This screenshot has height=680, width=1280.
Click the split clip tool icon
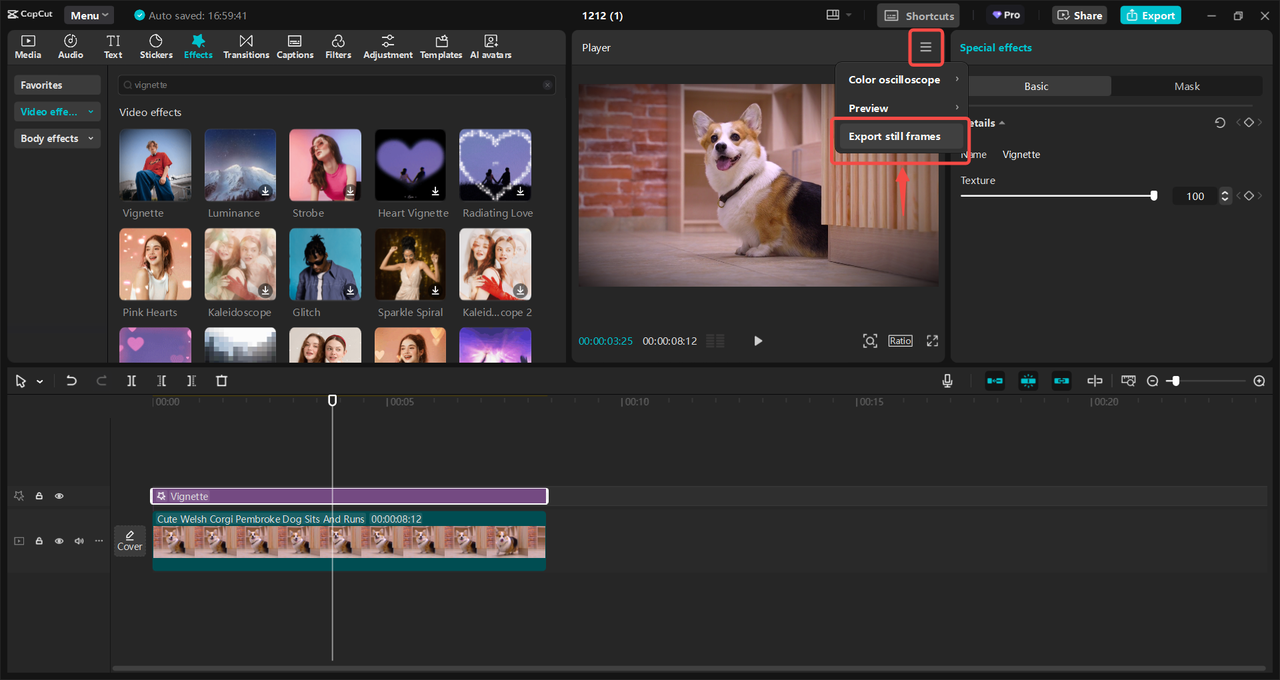click(x=131, y=381)
